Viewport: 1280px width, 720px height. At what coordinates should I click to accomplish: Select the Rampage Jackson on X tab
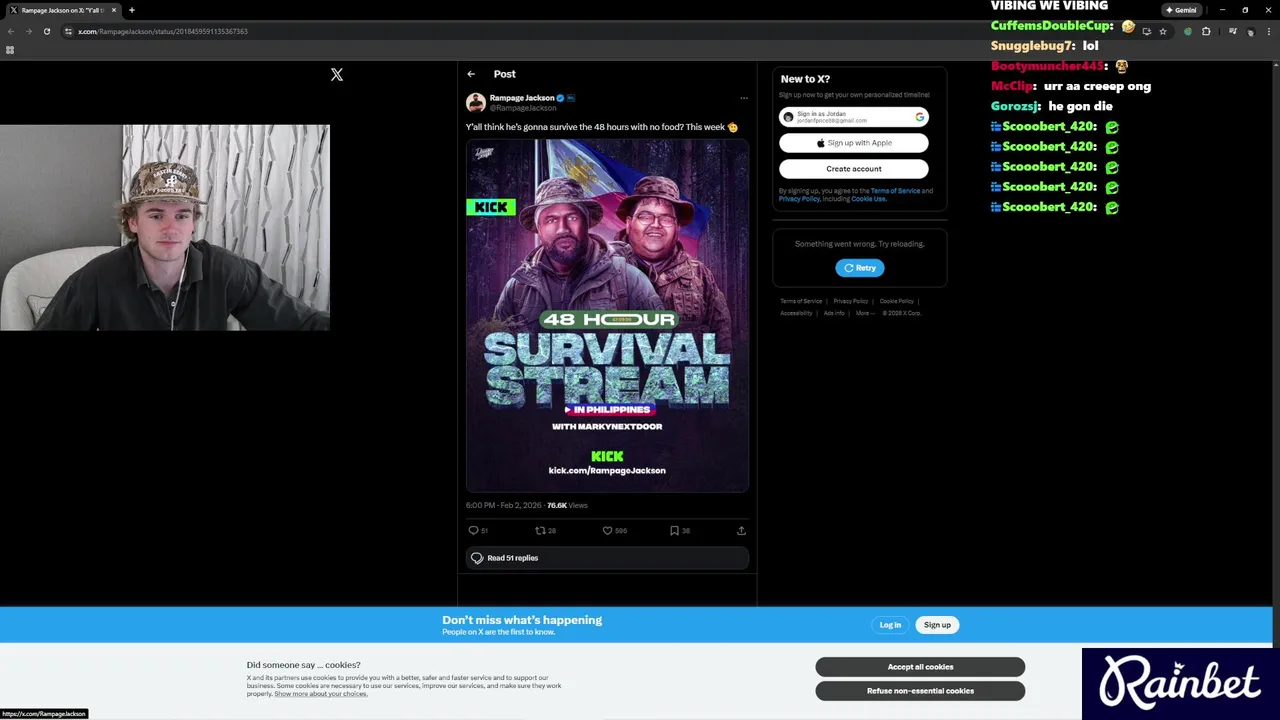[62, 10]
